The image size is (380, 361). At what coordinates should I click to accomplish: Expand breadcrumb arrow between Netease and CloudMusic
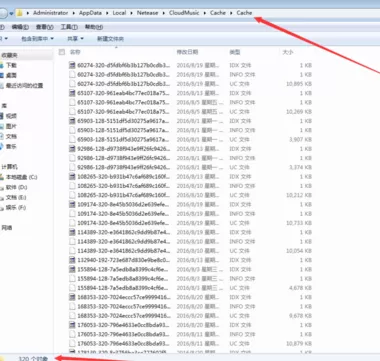pos(164,13)
